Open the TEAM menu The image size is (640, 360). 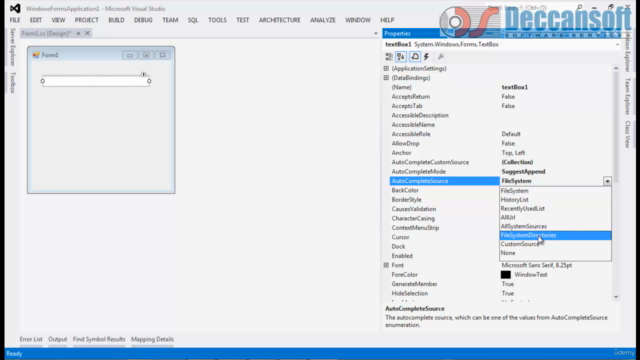[x=170, y=20]
